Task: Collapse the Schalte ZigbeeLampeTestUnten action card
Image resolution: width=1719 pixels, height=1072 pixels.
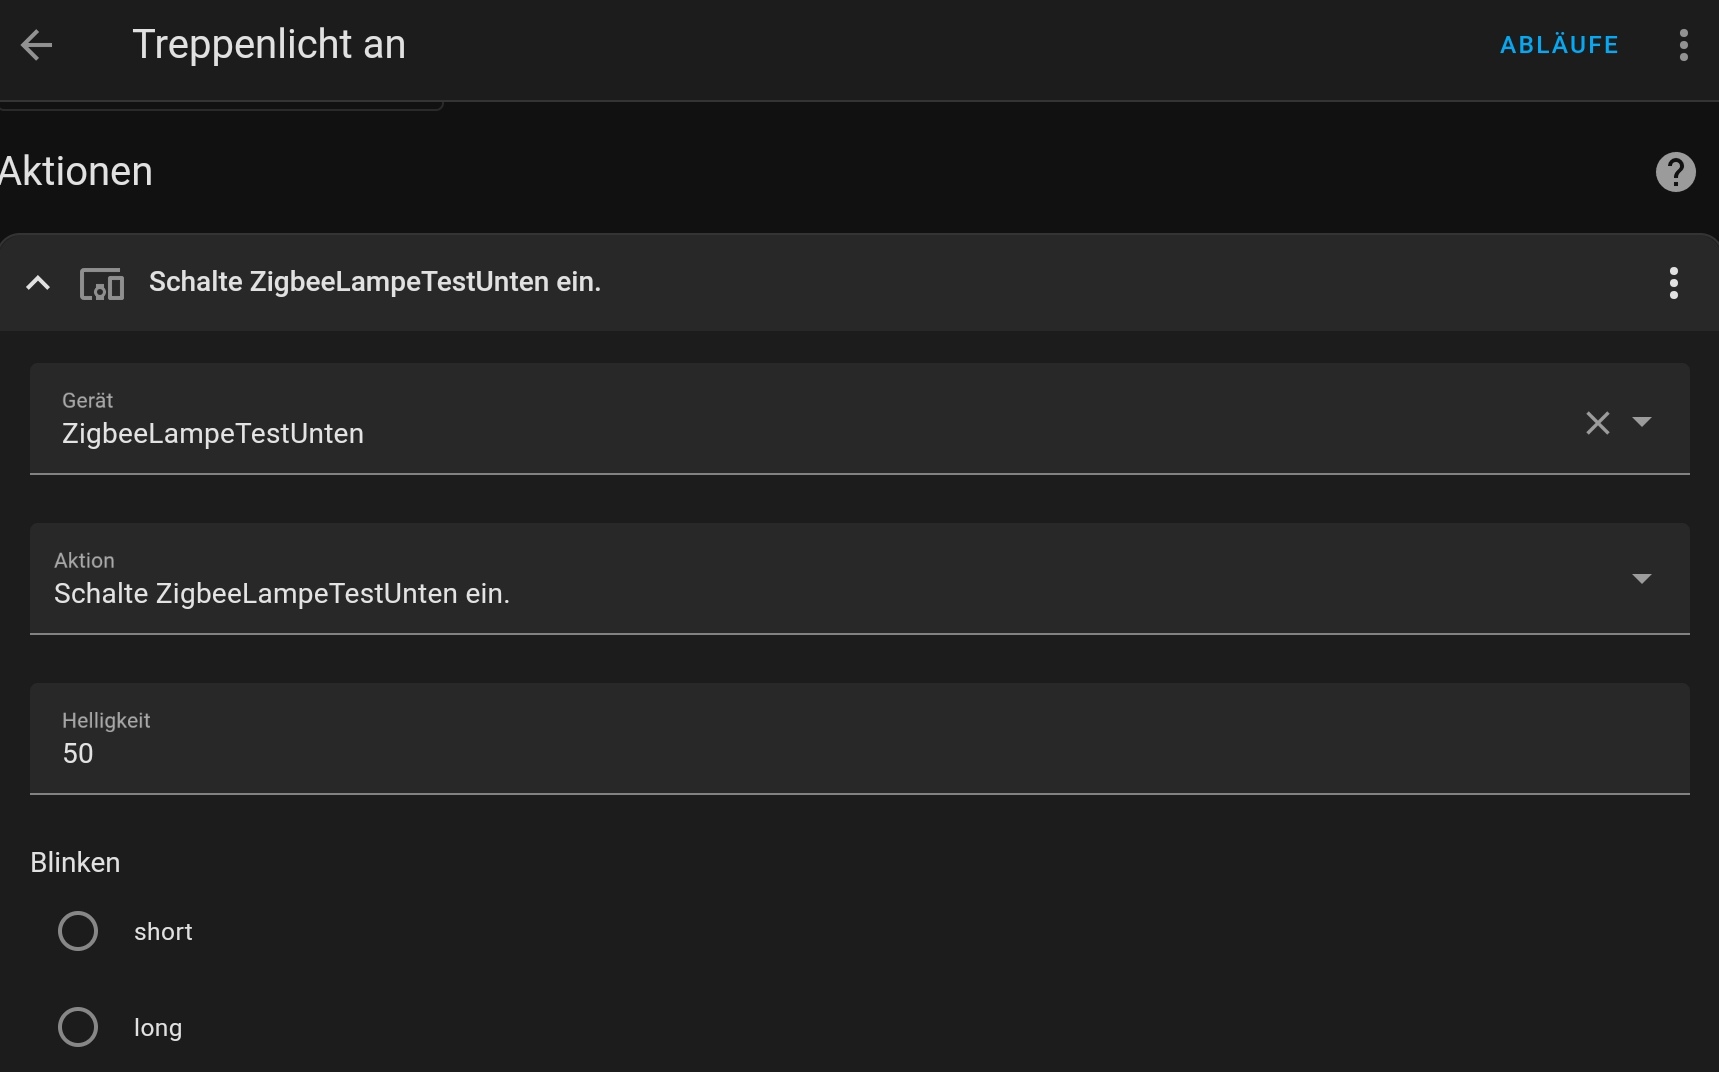Action: pyautogui.click(x=38, y=284)
